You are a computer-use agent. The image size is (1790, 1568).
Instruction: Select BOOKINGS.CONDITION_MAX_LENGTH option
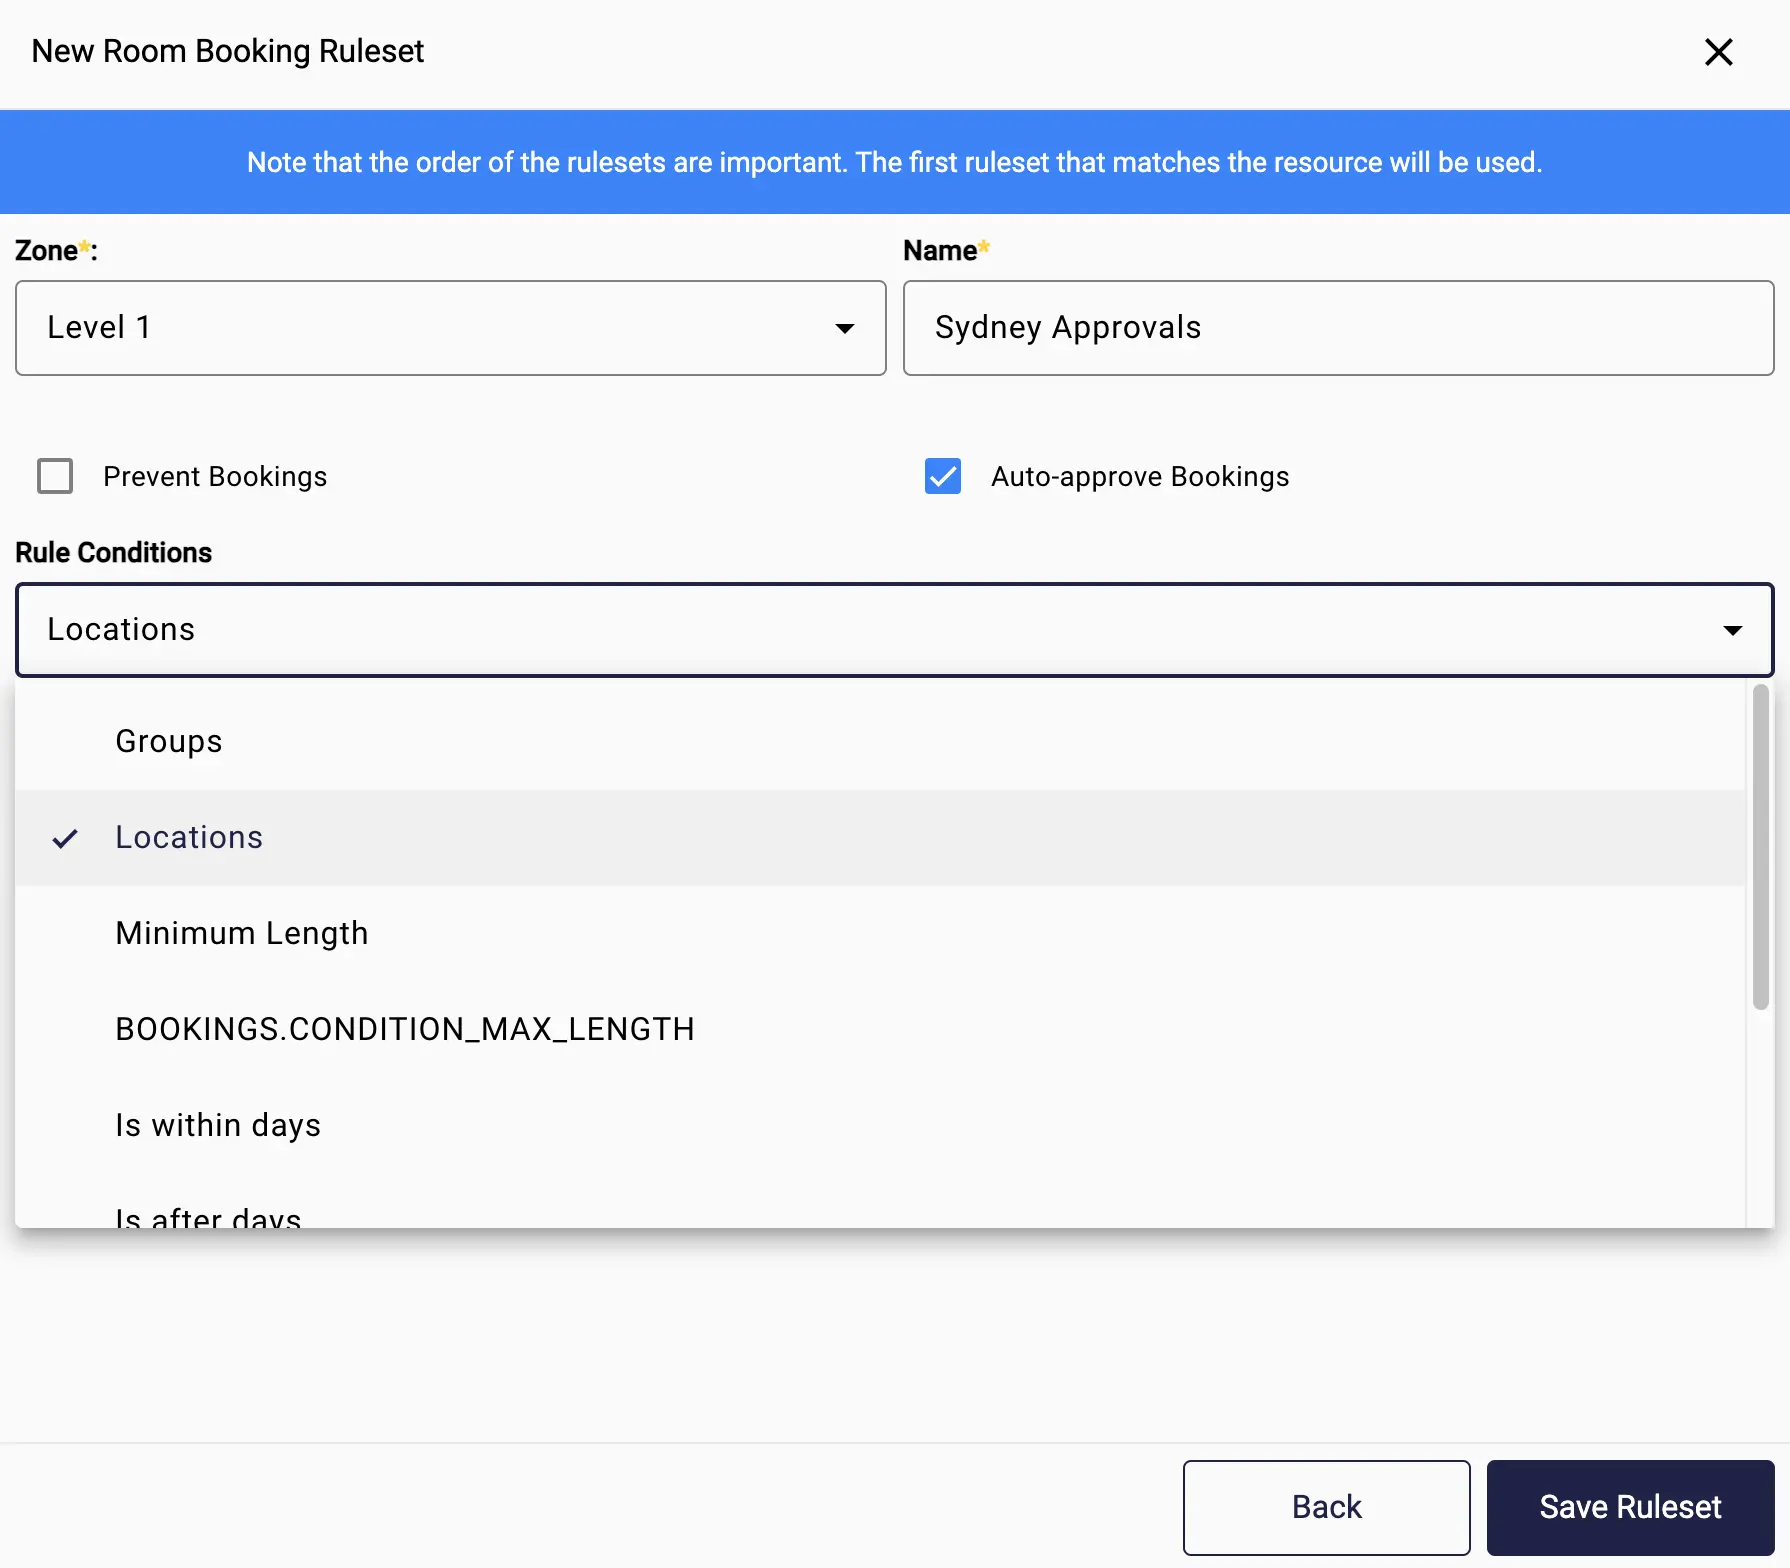pyautogui.click(x=881, y=1030)
